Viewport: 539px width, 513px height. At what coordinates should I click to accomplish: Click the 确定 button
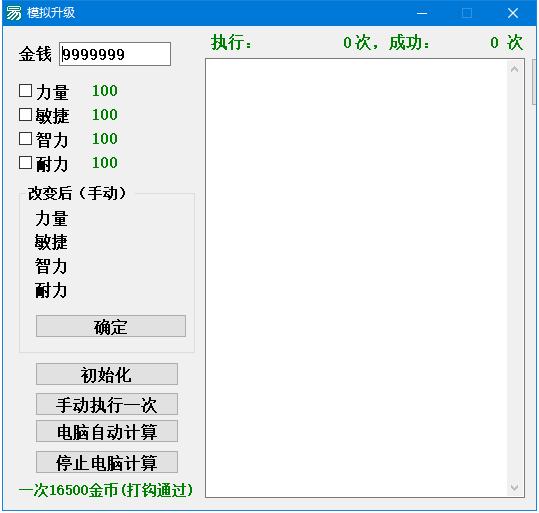click(x=111, y=326)
